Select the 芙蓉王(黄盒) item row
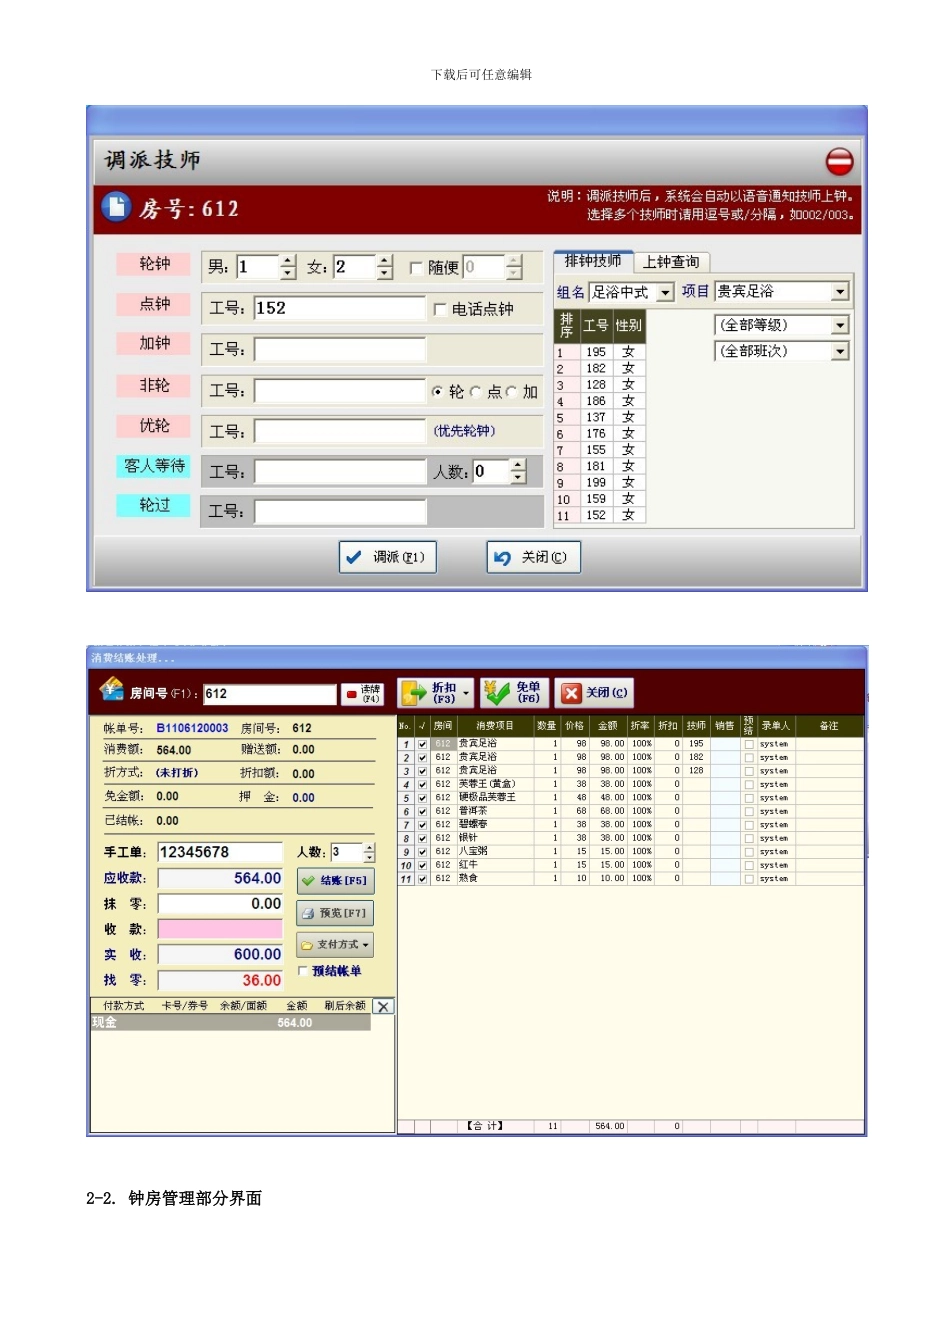 (x=631, y=784)
